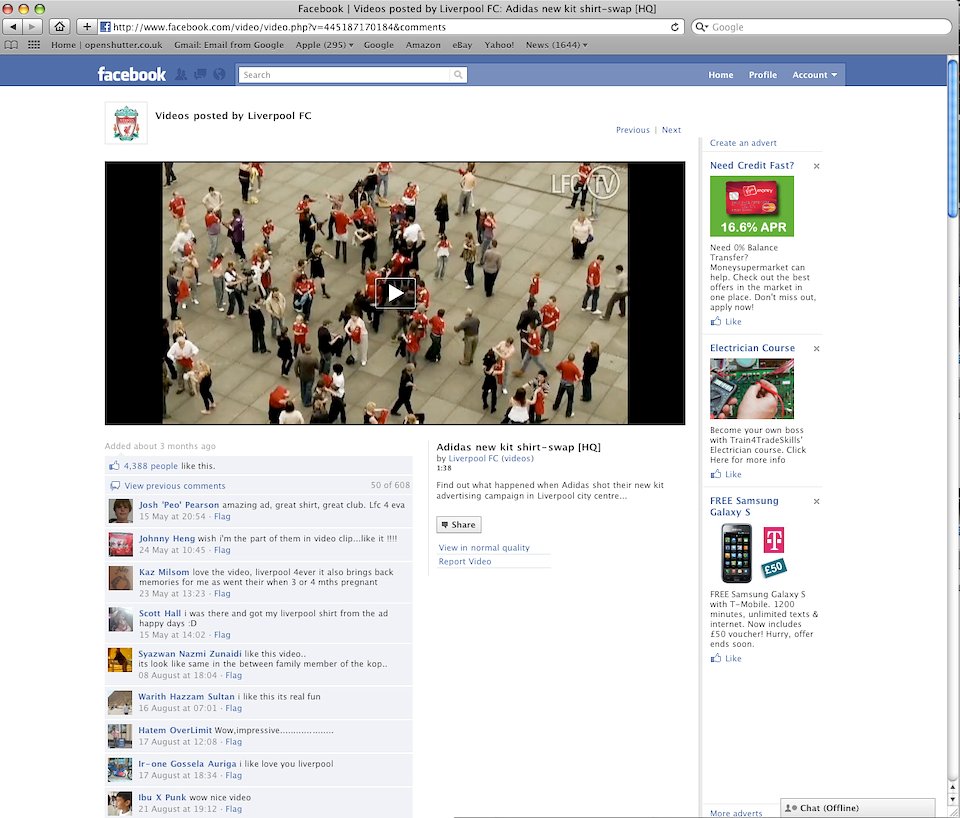Open the Facebook messages icon
960x818 pixels.
click(x=200, y=74)
